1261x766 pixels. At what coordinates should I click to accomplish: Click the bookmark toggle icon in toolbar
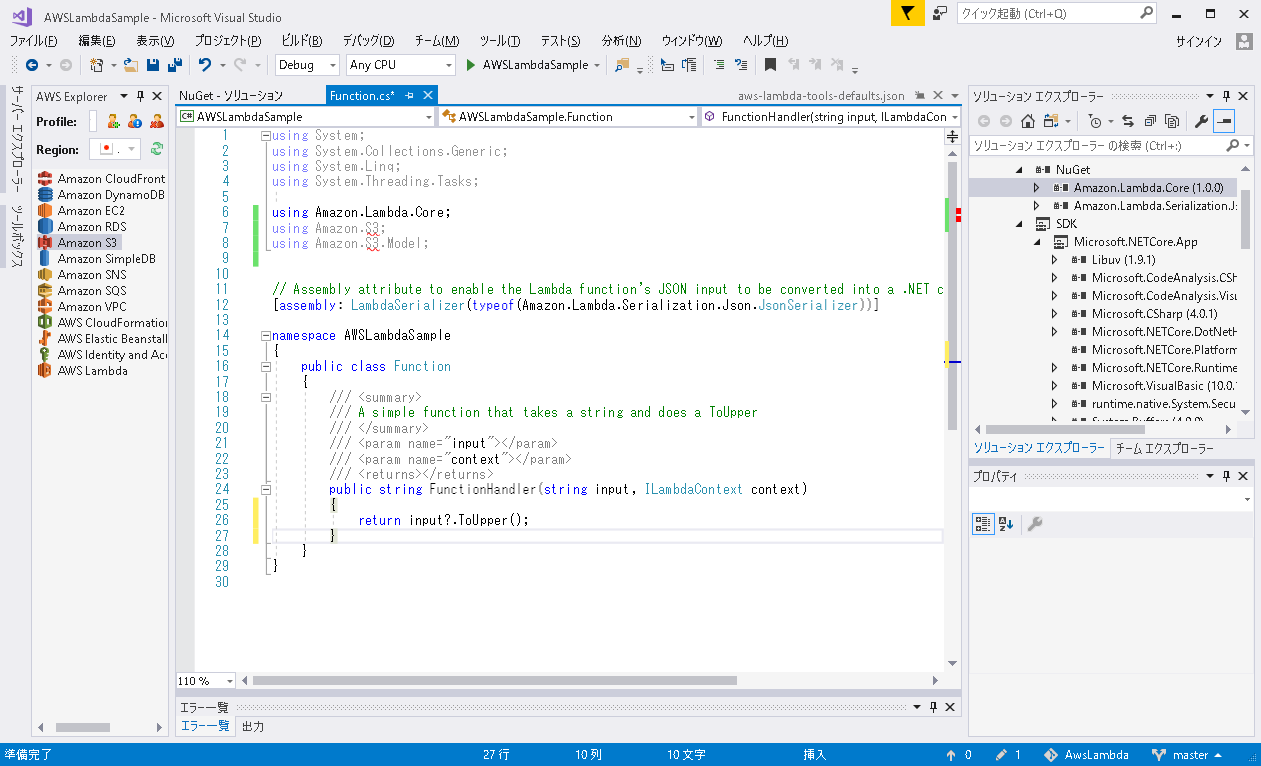click(770, 65)
